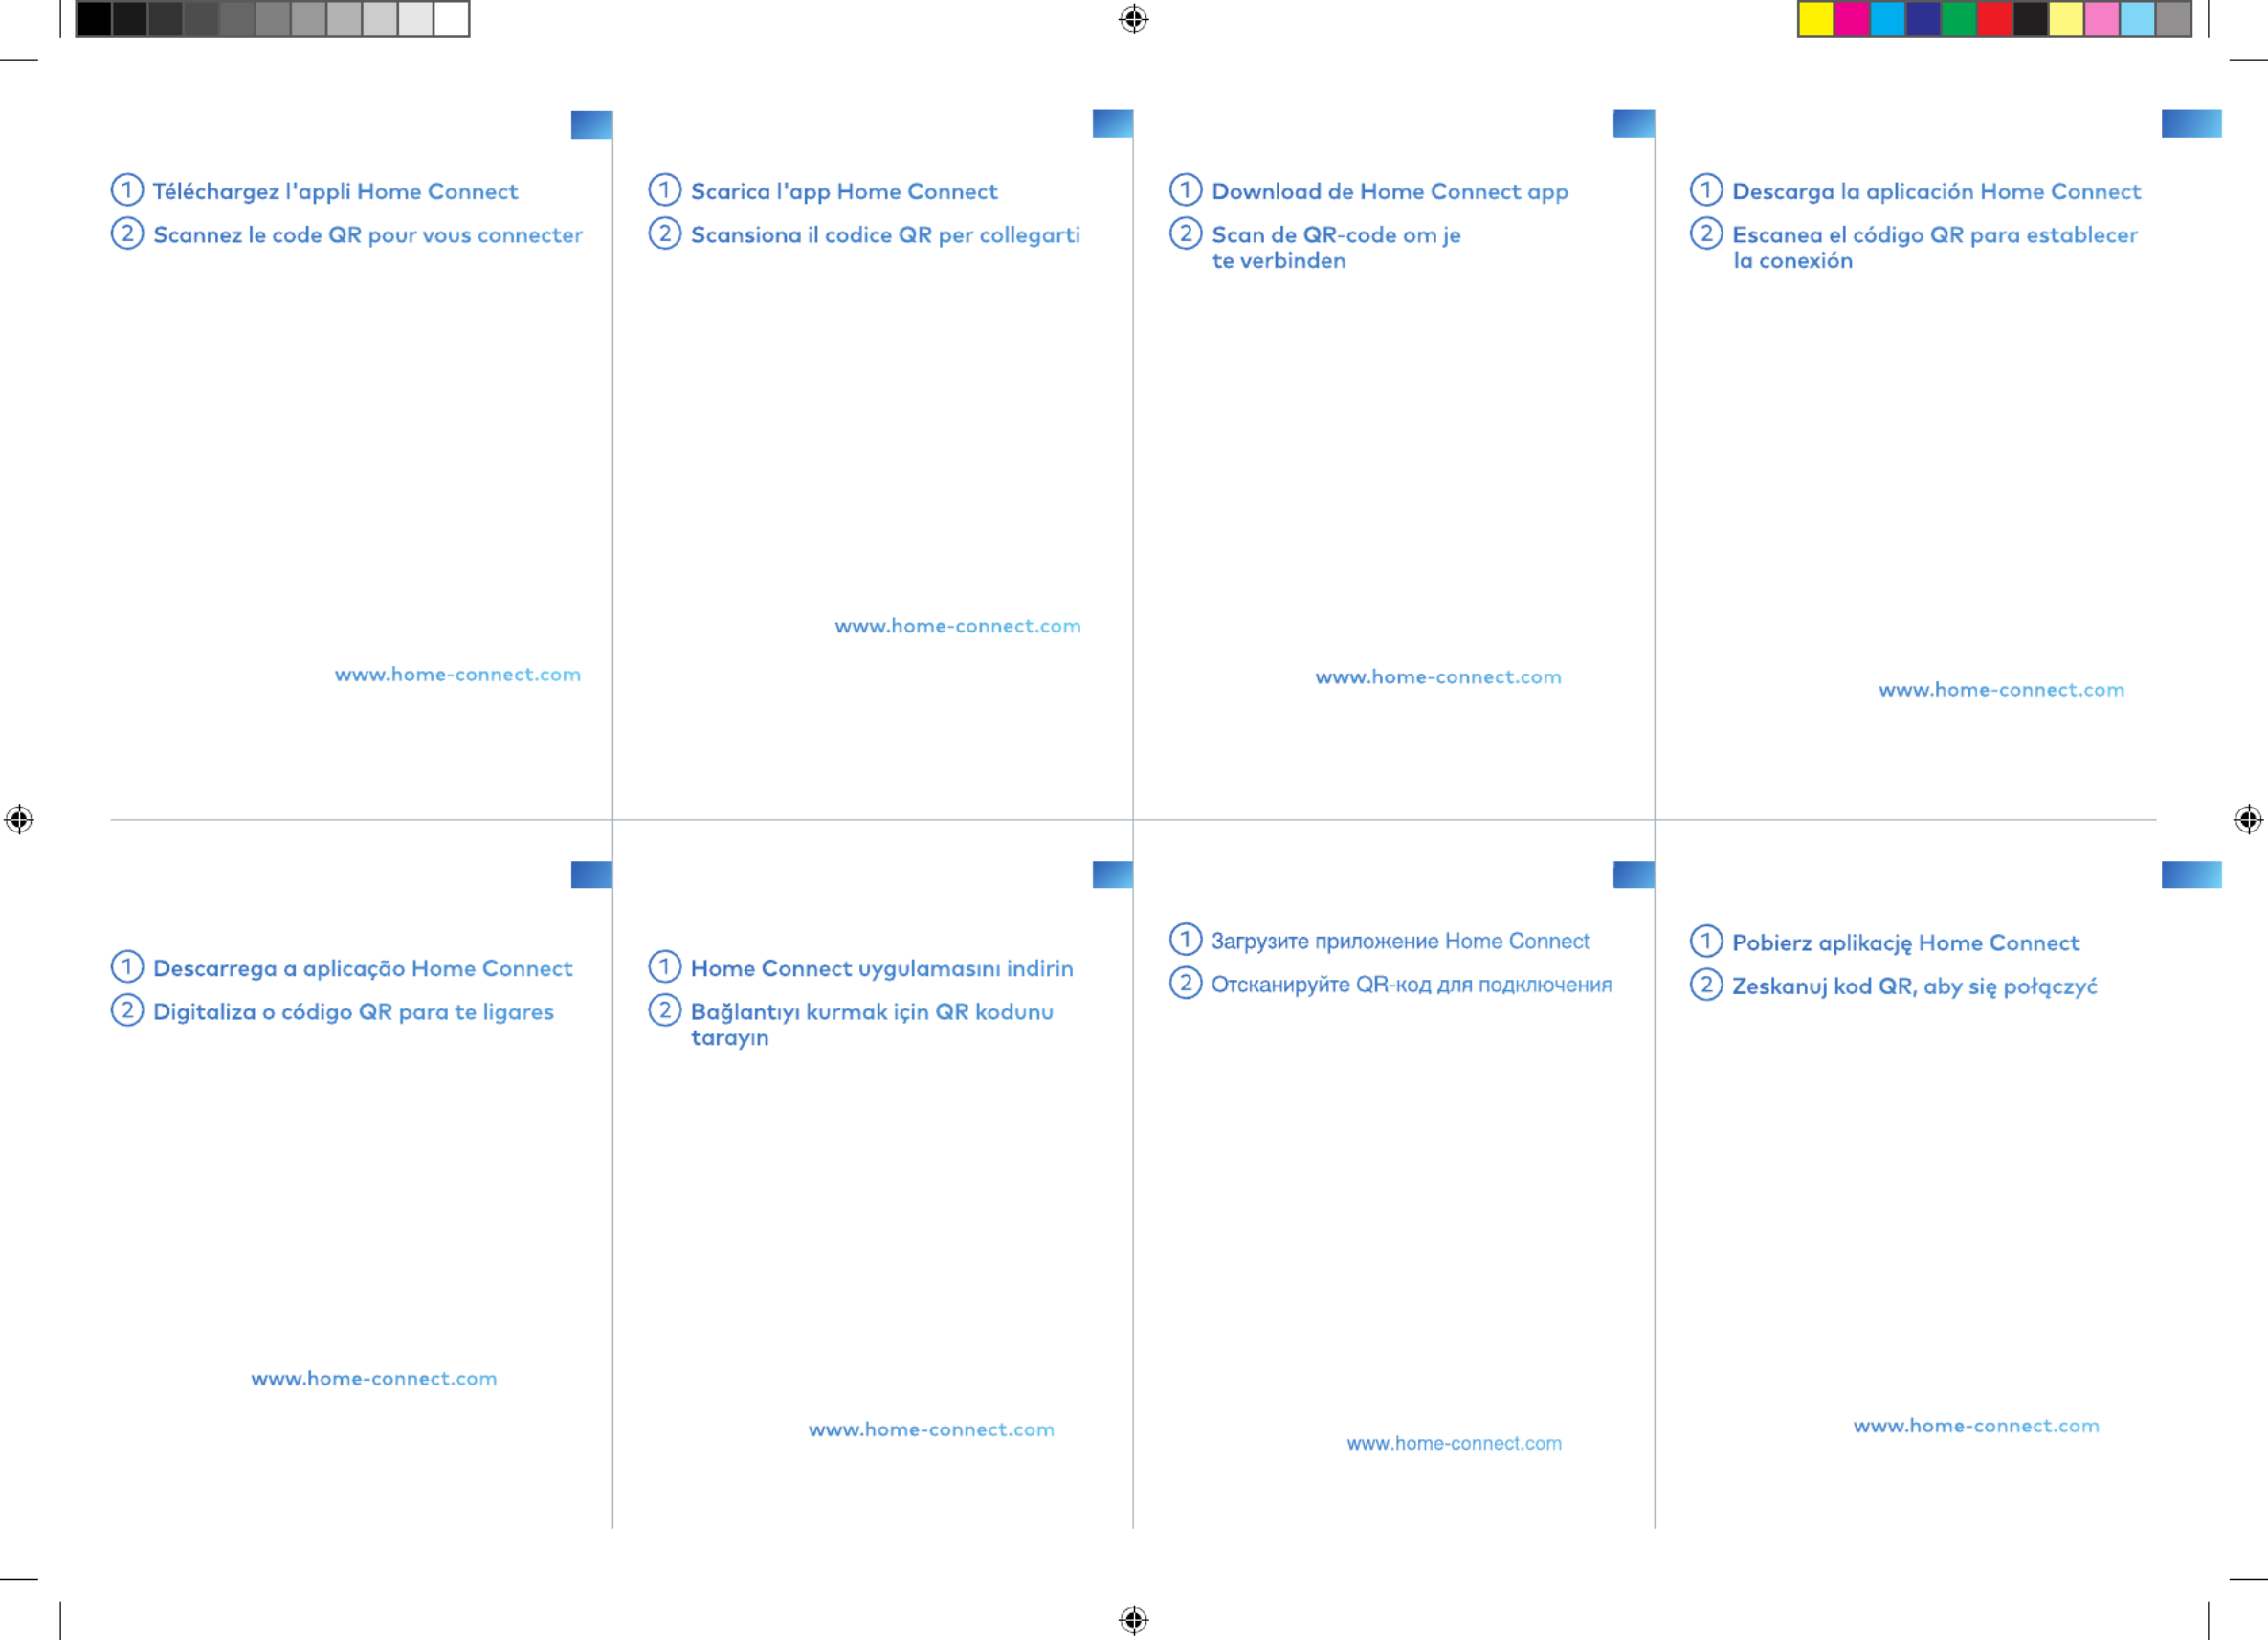Click the top center registration crosshair mark

(1133, 19)
